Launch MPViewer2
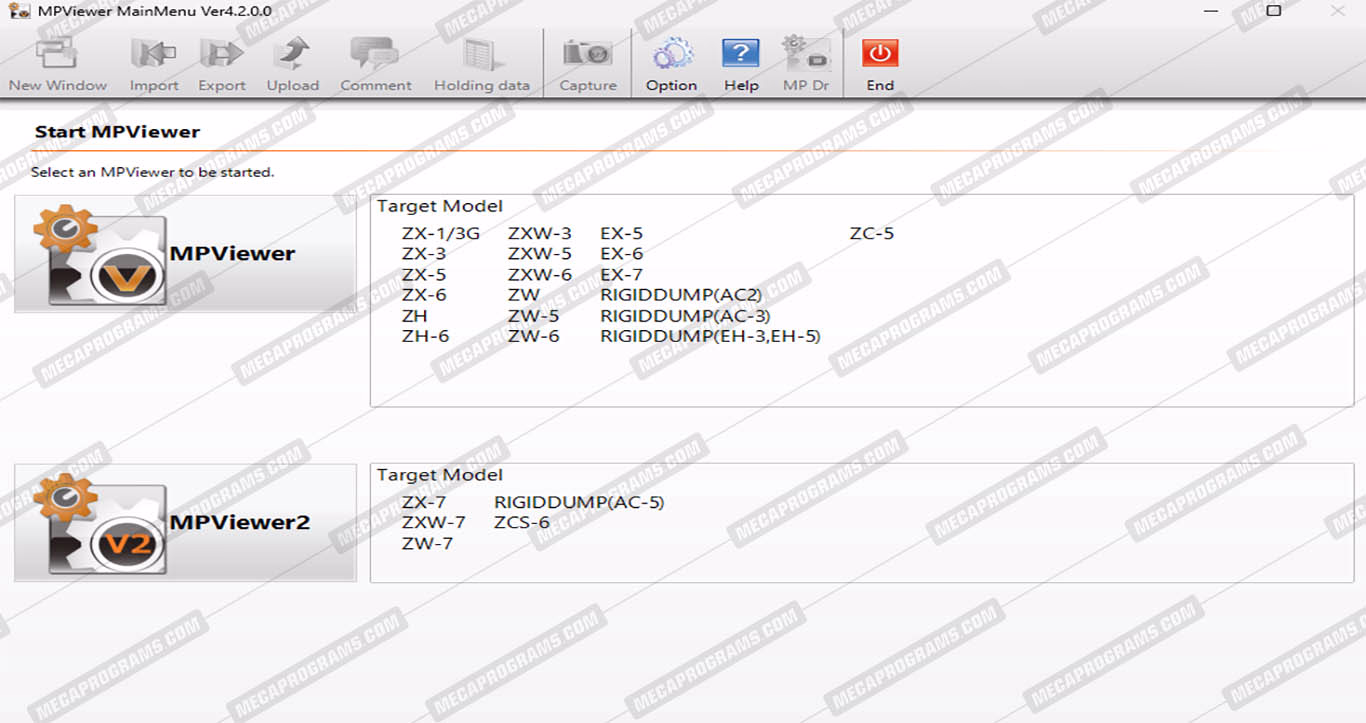 [x=185, y=522]
